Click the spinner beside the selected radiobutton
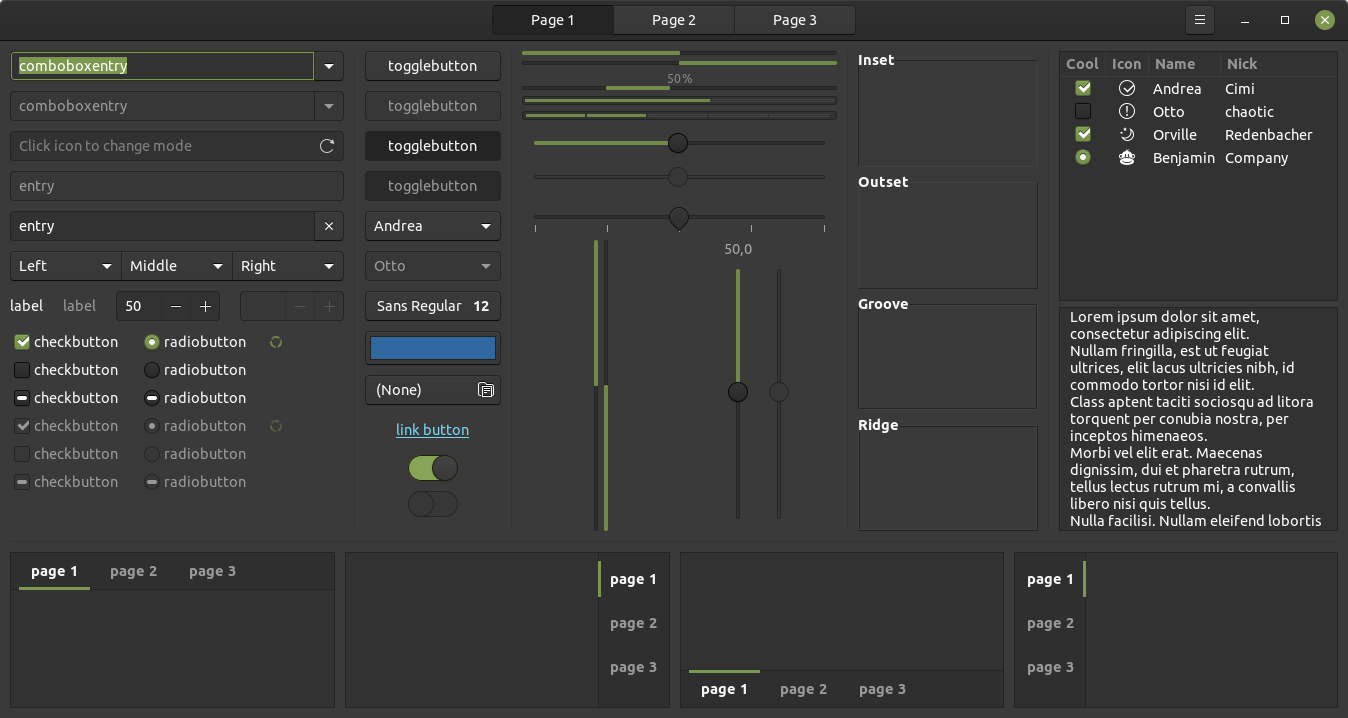This screenshot has height=718, width=1348. 276,342
